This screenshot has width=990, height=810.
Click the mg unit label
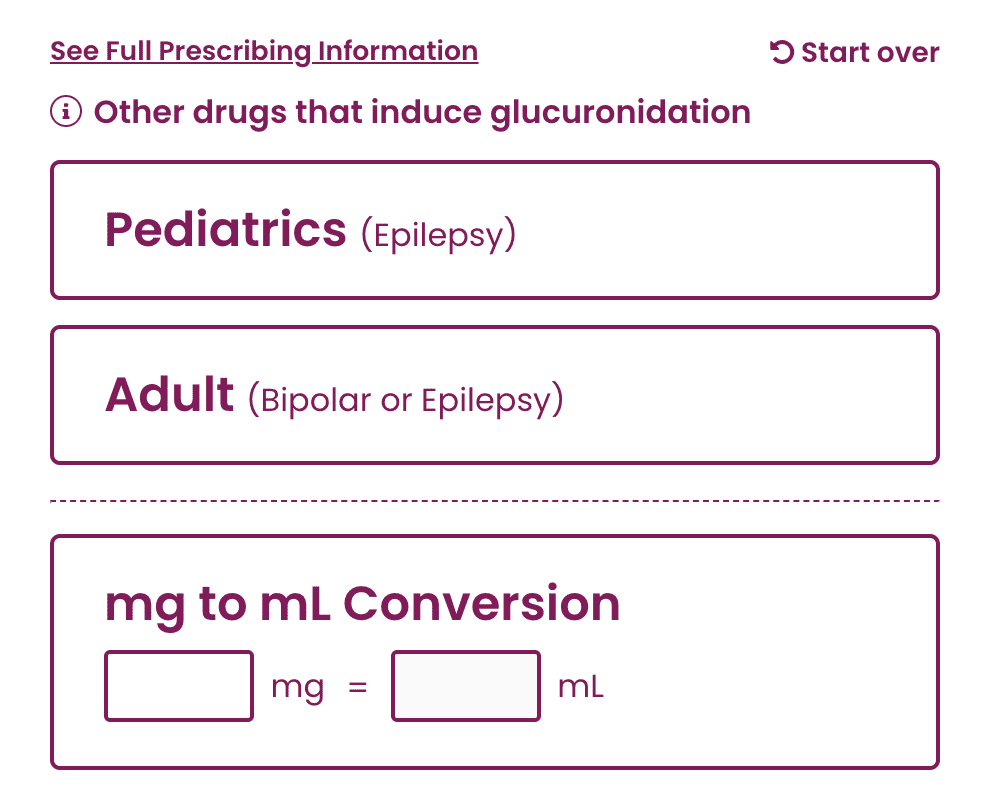click(297, 687)
